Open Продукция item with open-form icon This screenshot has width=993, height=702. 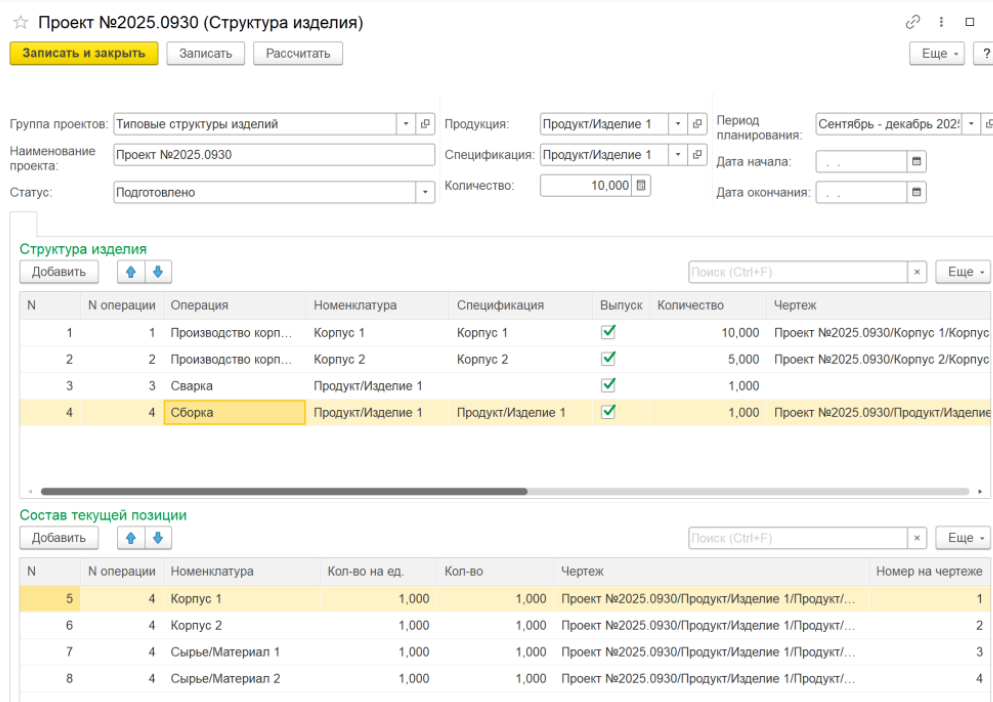tap(698, 124)
